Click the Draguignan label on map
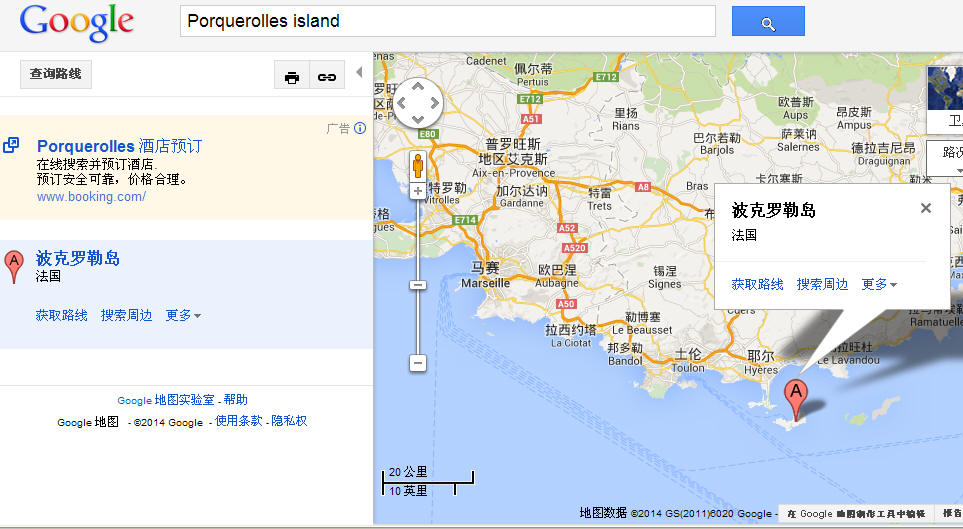 (884, 161)
